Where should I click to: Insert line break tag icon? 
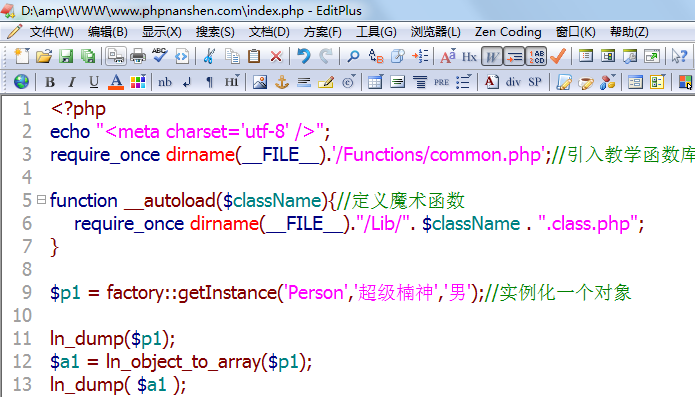(187, 82)
